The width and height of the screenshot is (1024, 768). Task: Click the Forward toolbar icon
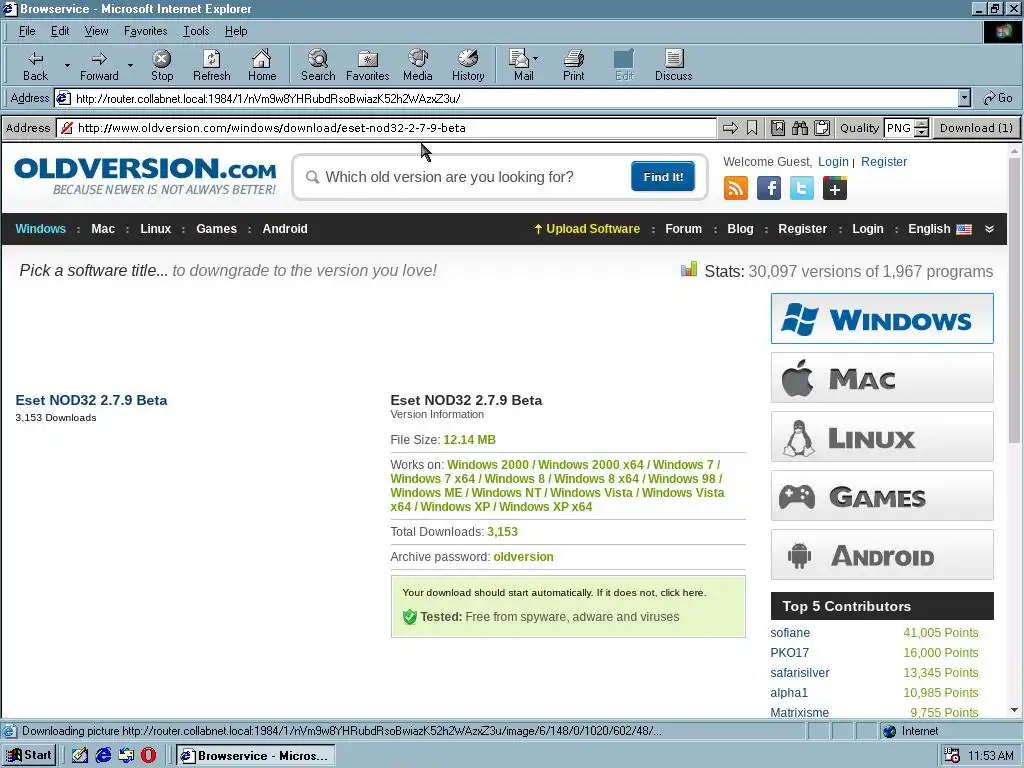99,65
